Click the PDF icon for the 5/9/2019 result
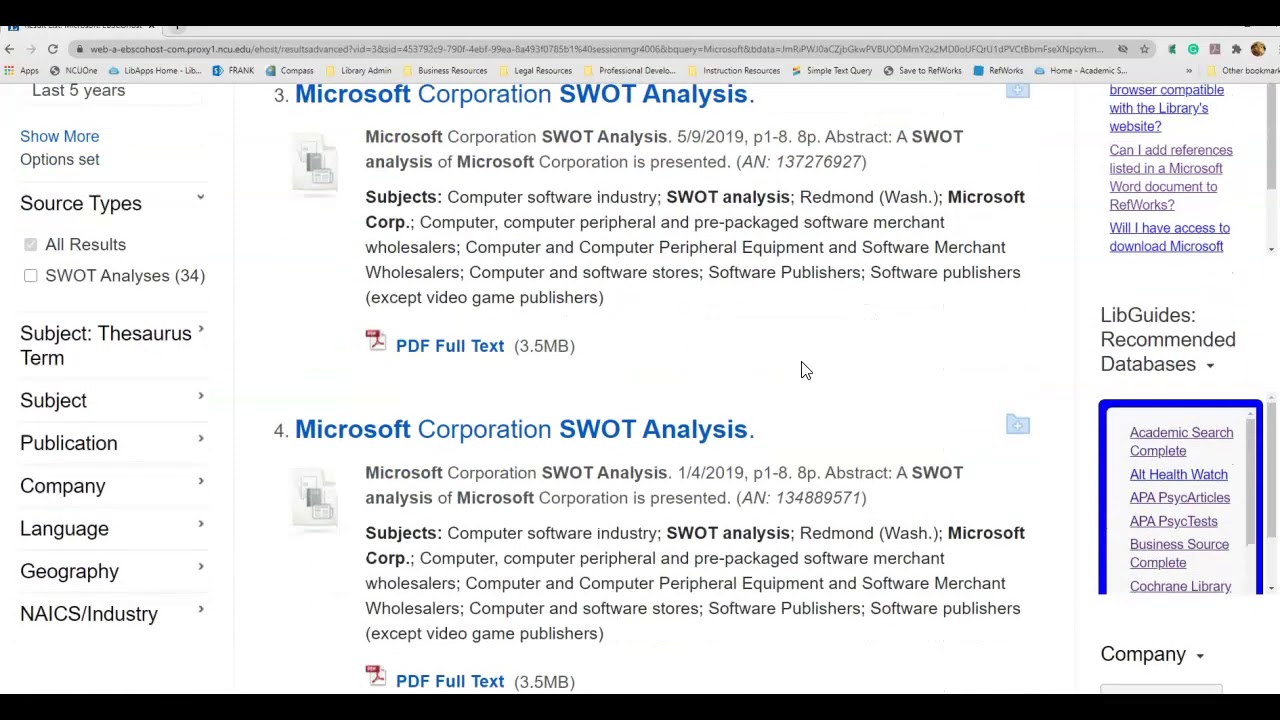The height and width of the screenshot is (720, 1280). pos(376,341)
